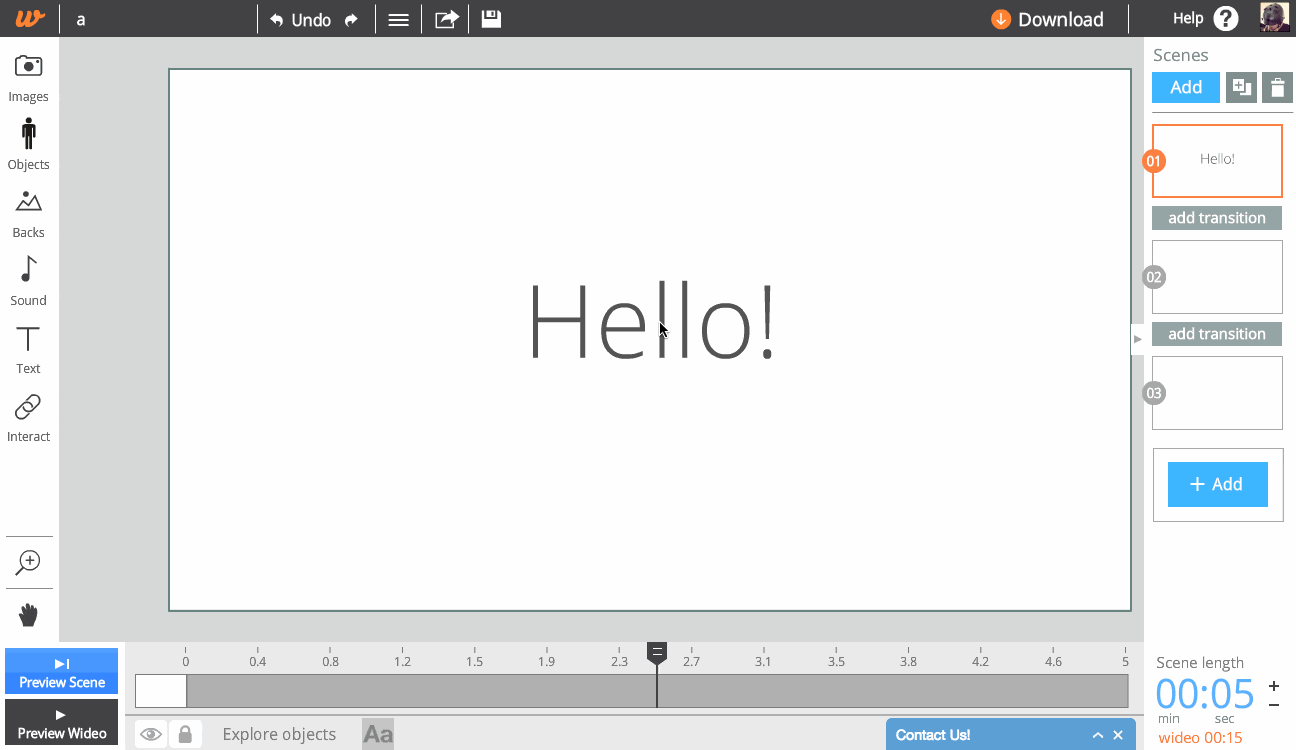Select scene 02 thumbnail

1217,277
